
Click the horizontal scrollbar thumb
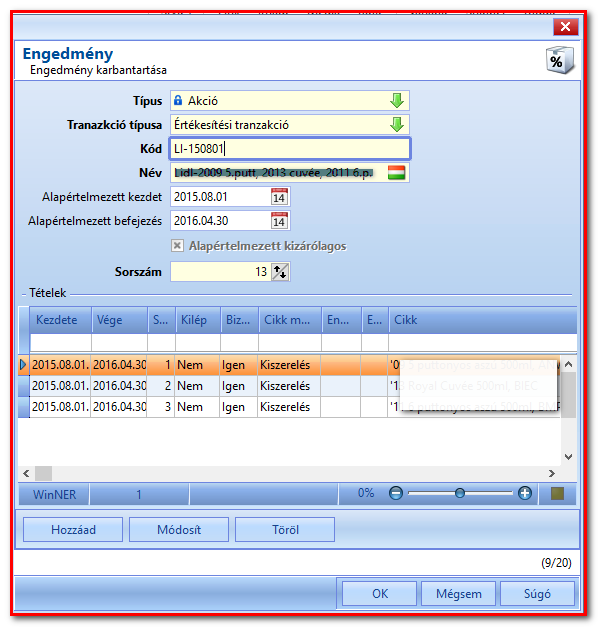[43, 473]
